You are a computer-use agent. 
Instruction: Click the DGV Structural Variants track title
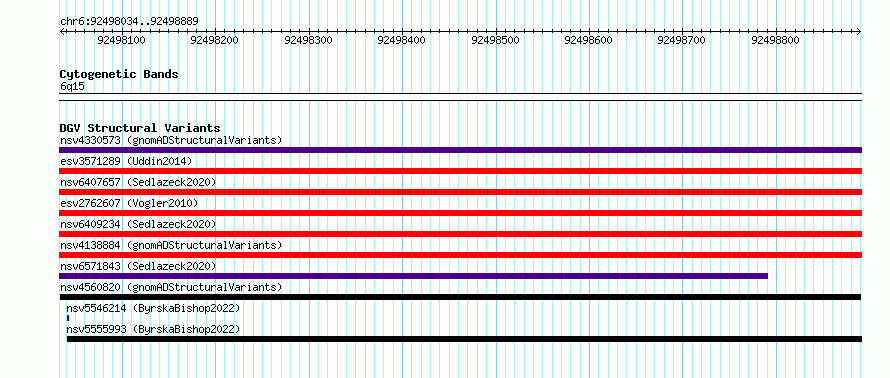tap(140, 128)
